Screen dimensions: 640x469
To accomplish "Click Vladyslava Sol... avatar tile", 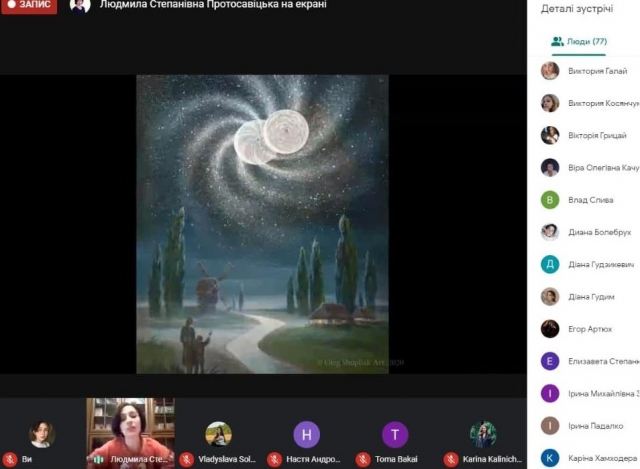I will [x=218, y=434].
